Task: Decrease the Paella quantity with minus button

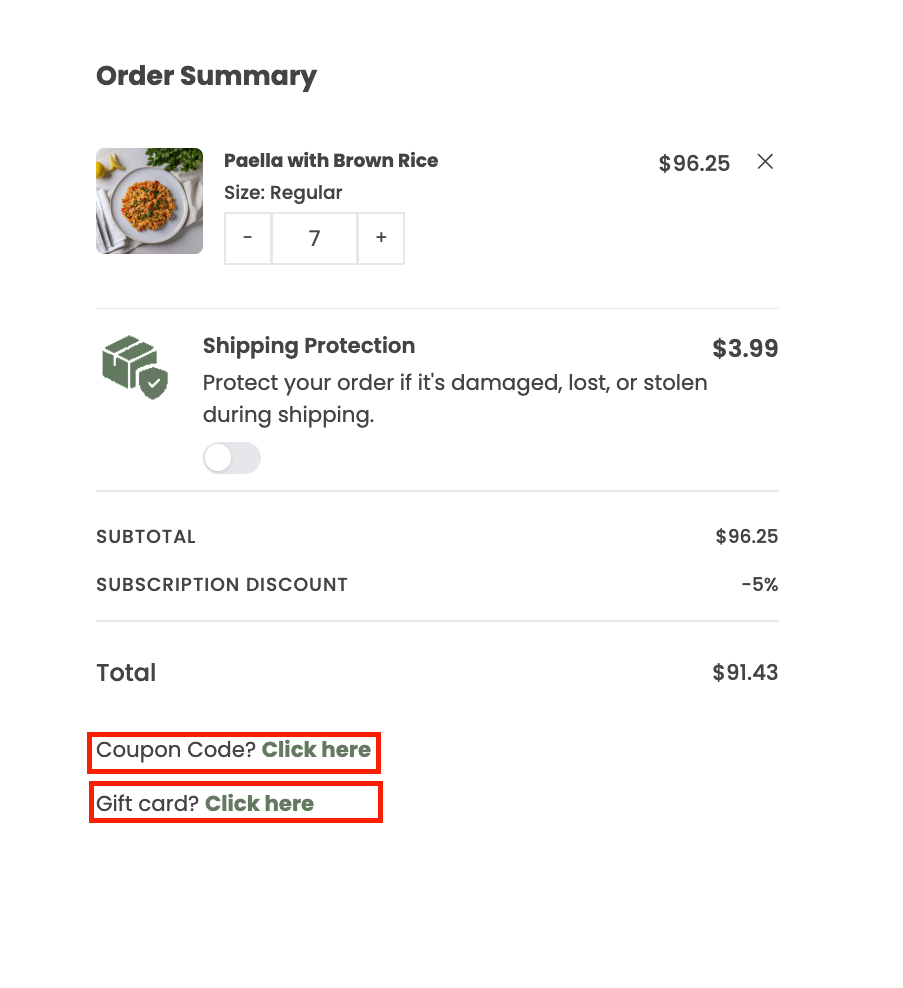Action: (248, 238)
